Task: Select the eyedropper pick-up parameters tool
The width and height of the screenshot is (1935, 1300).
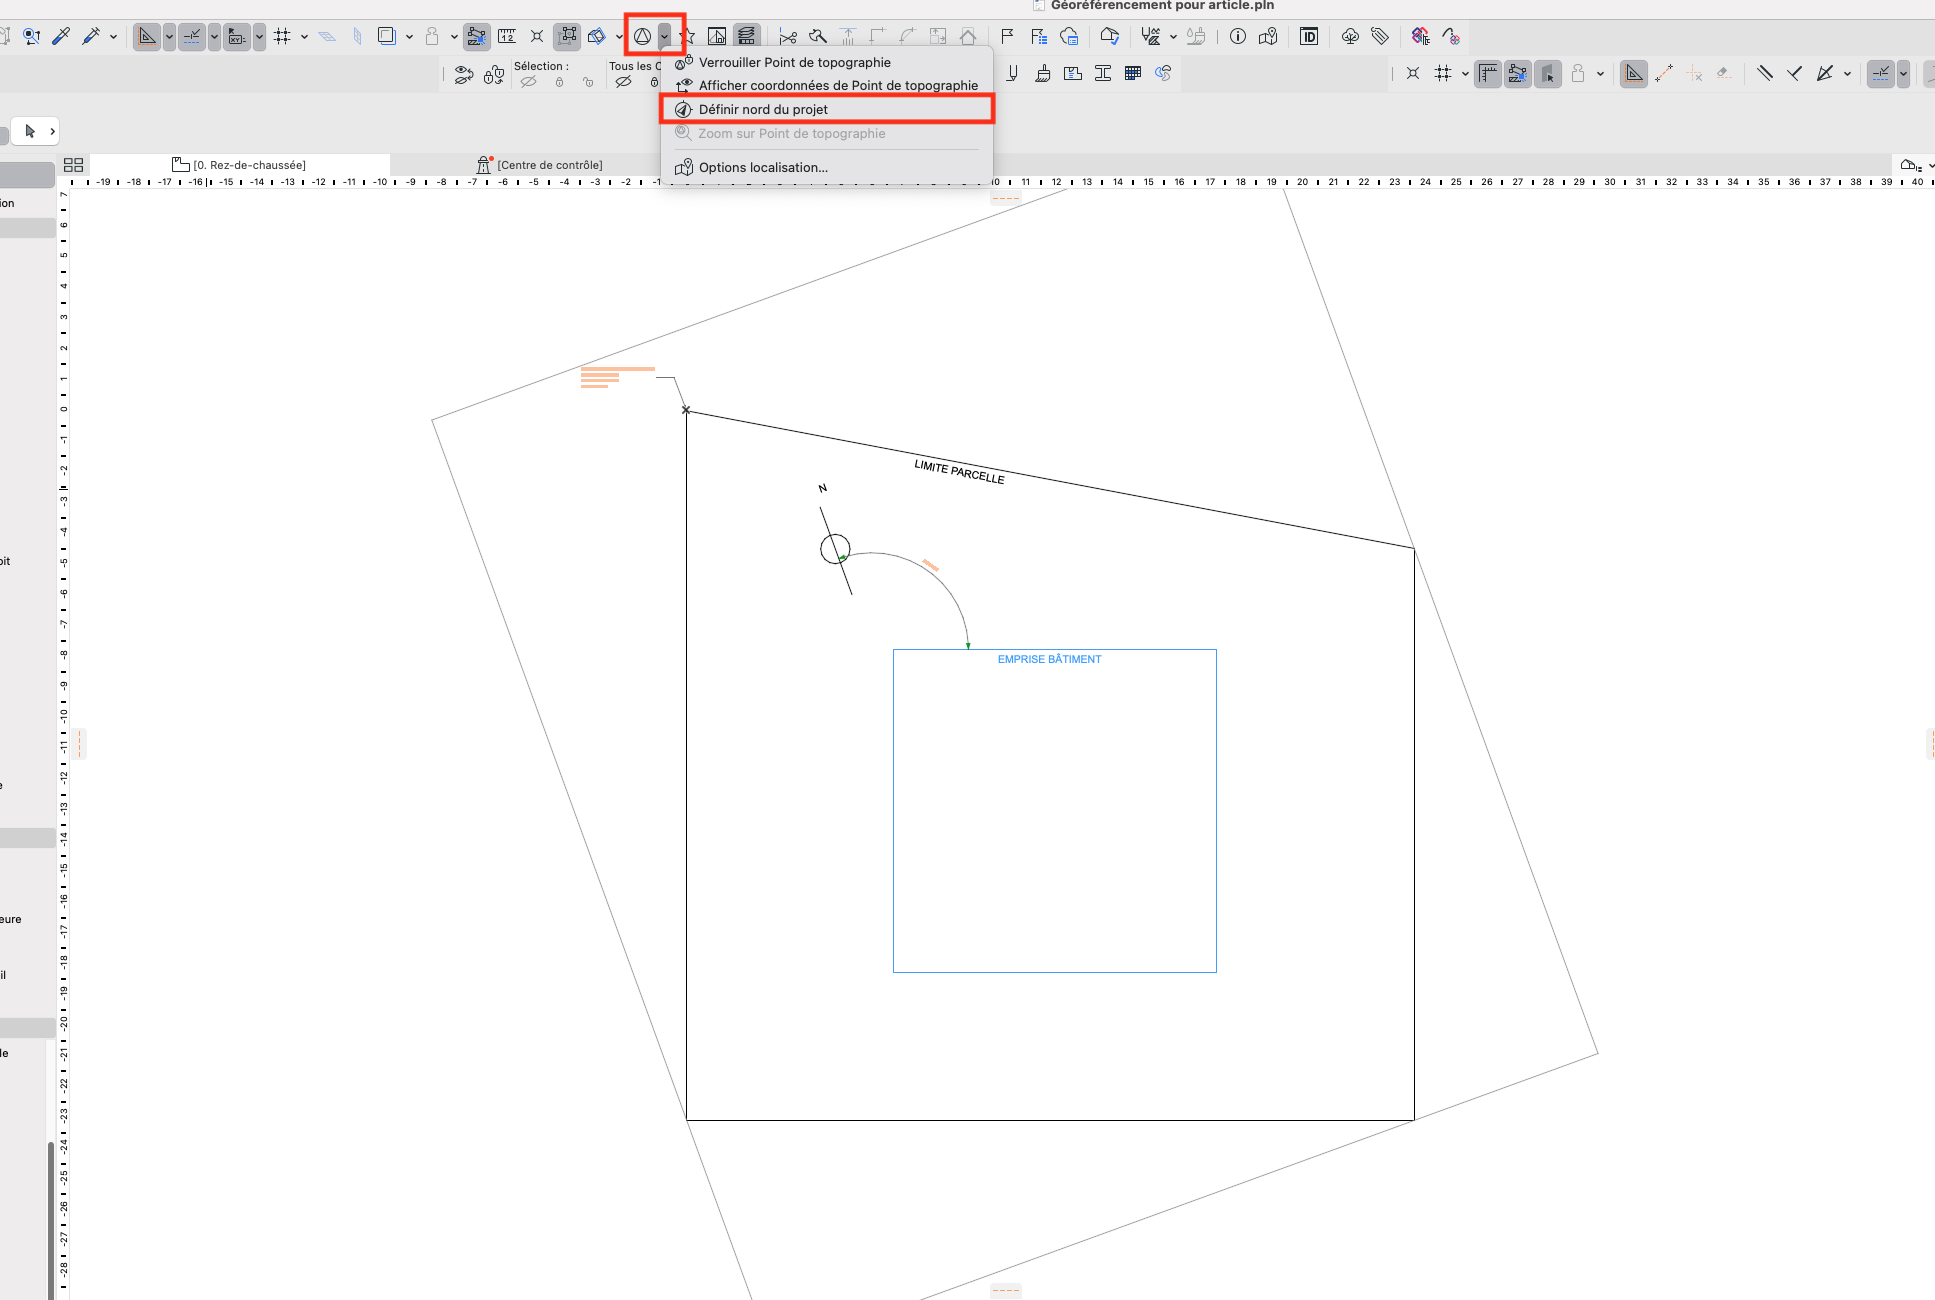Action: point(61,36)
